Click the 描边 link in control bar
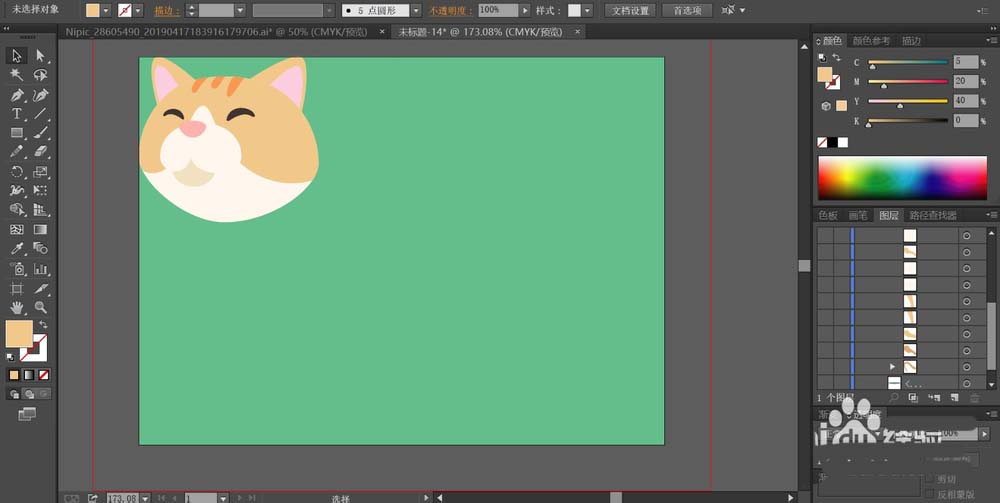This screenshot has width=1000, height=503. [166, 11]
